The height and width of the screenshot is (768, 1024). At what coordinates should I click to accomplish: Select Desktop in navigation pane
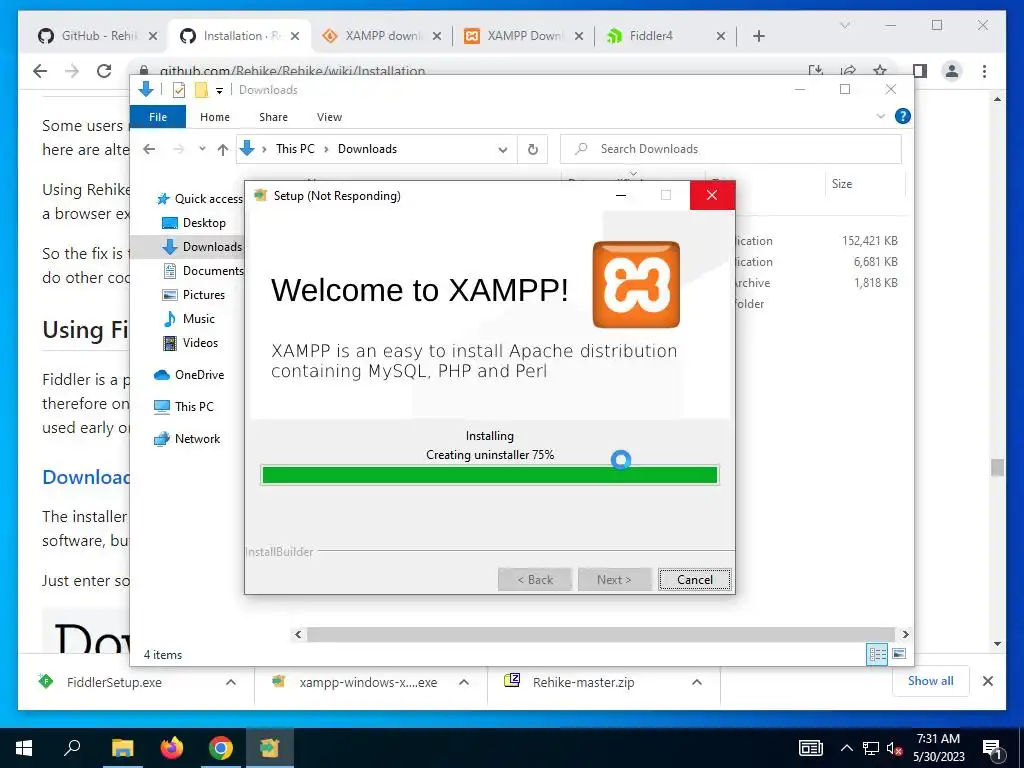194,223
